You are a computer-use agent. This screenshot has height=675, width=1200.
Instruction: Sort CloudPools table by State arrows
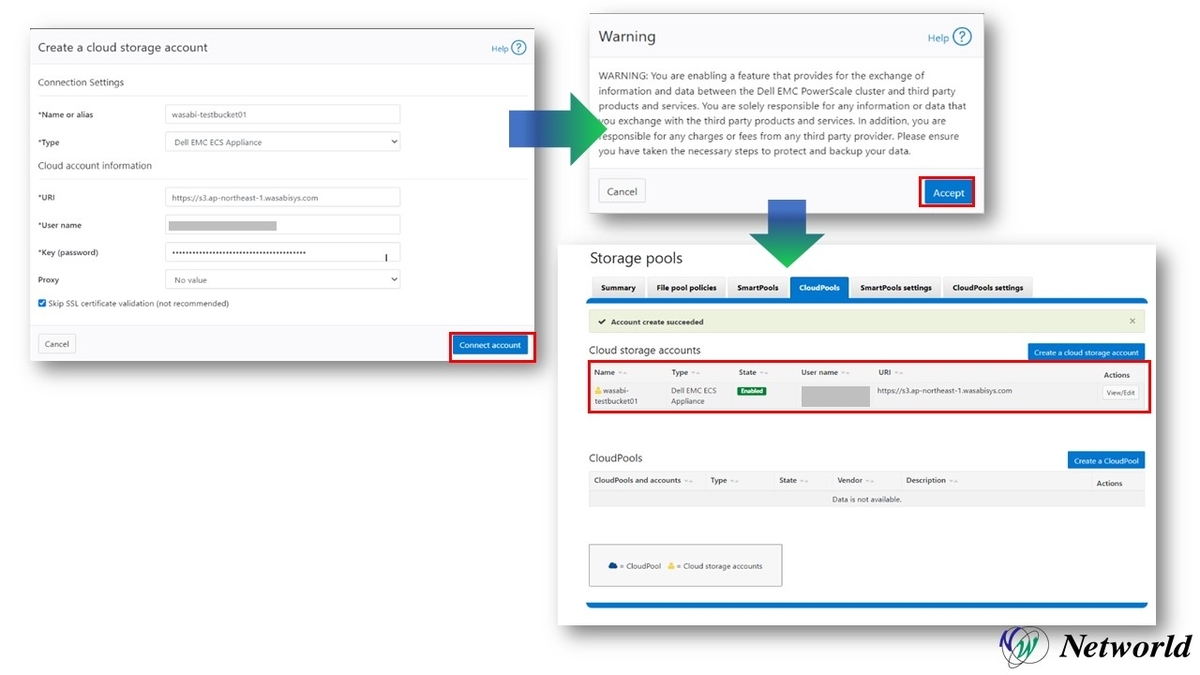pyautogui.click(x=805, y=481)
